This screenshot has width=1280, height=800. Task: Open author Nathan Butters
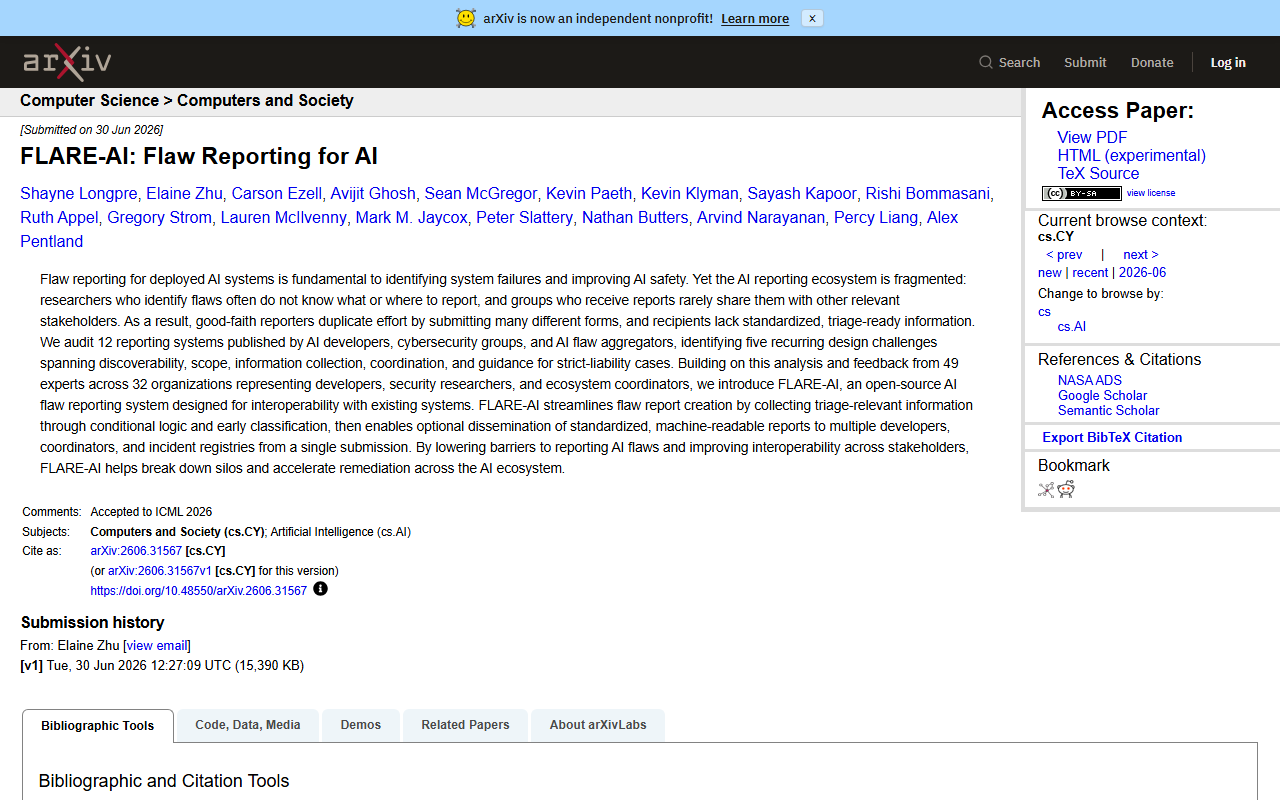pos(635,217)
